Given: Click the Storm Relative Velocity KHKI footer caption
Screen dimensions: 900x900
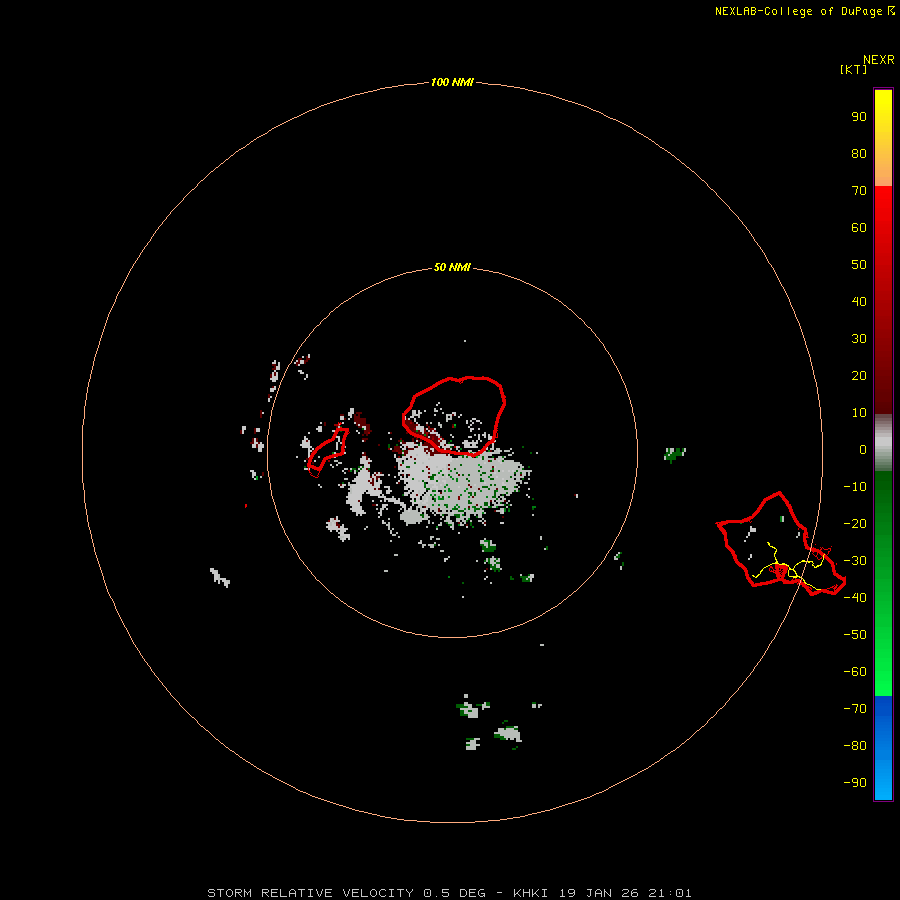Looking at the screenshot, I should pyautogui.click(x=449, y=893).
